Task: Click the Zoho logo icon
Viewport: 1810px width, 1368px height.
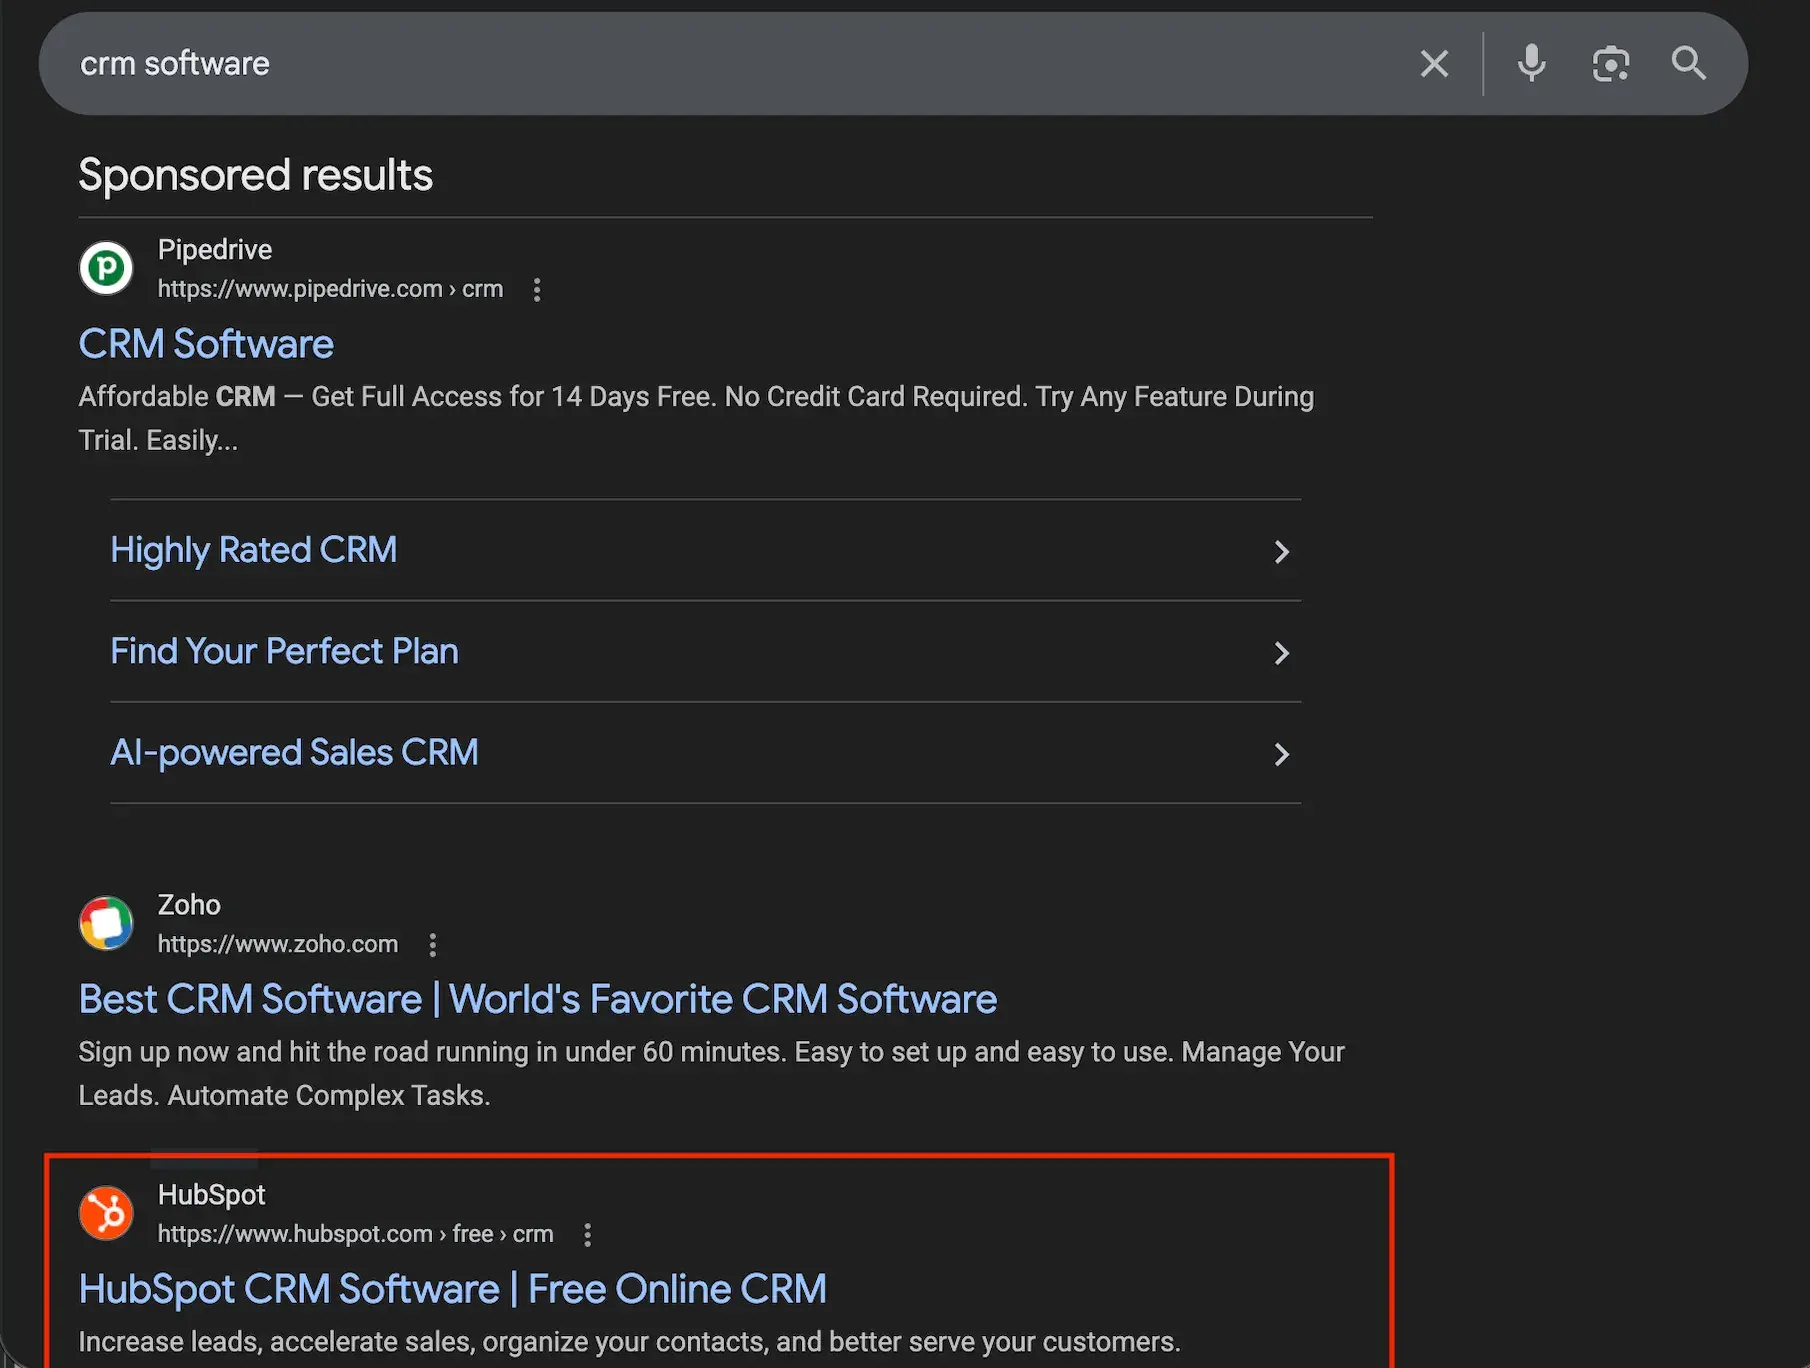Action: [105, 922]
